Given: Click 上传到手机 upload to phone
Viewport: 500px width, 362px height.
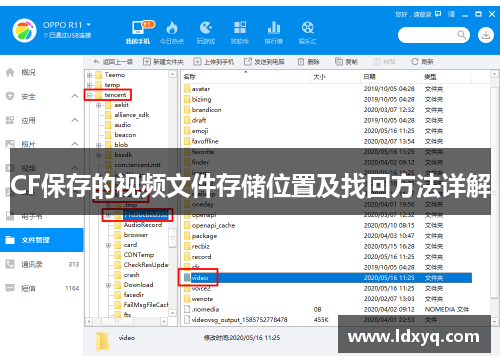Looking at the screenshot, I should 214,62.
